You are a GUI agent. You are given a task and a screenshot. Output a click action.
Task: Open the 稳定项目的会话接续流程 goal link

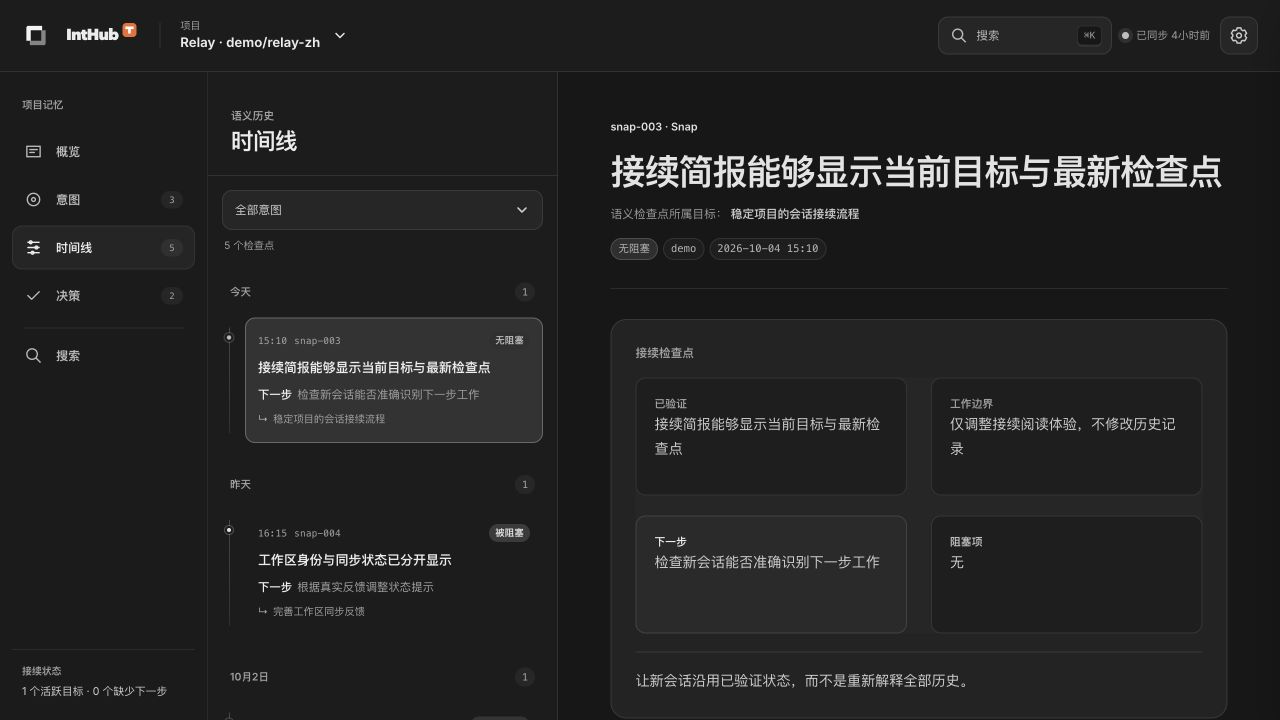click(795, 214)
